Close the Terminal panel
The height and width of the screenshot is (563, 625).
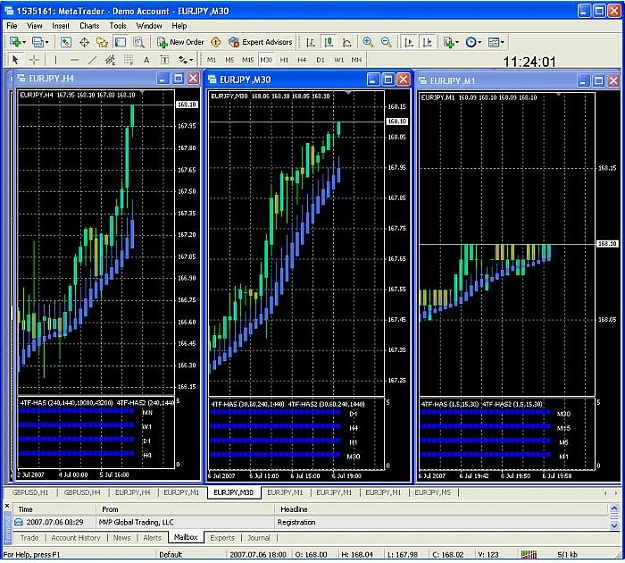point(7,506)
